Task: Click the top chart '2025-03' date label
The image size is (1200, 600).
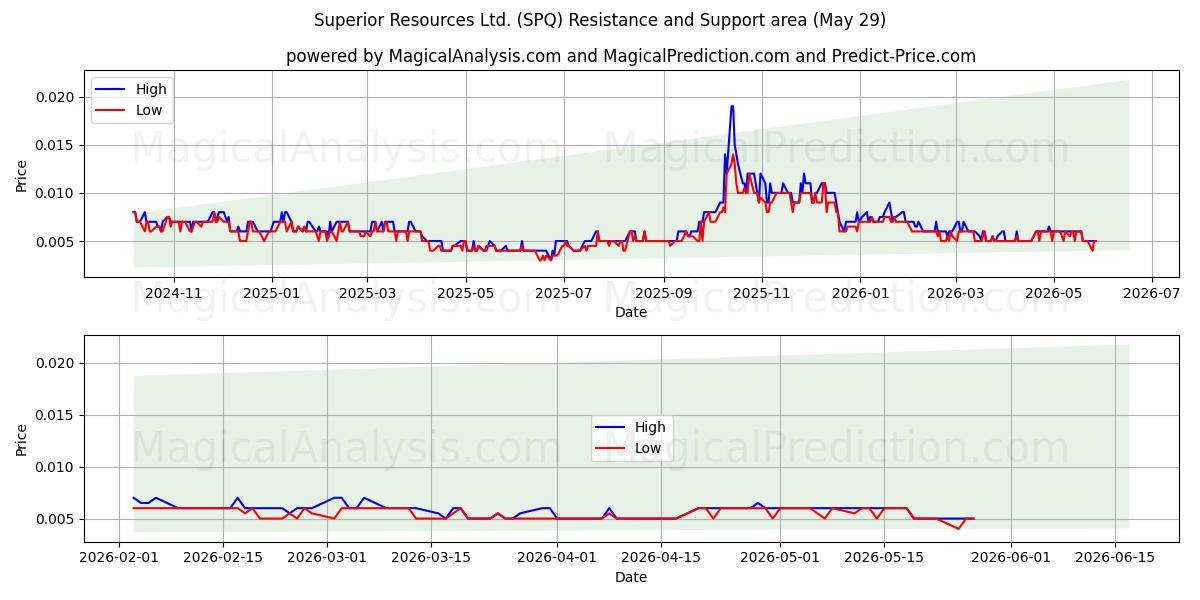Action: coord(367,294)
